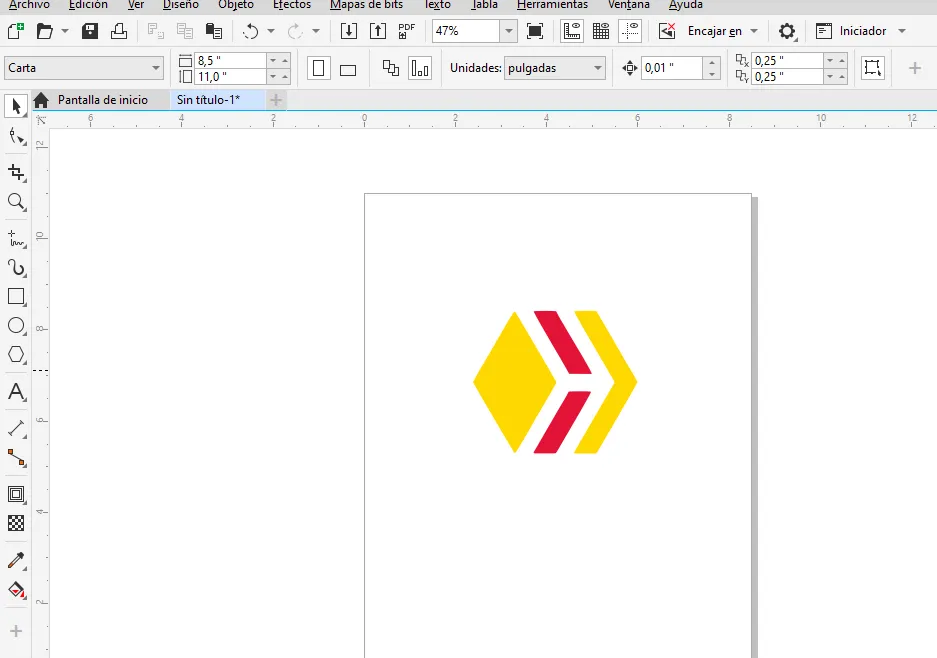Viewport: 937px width, 658px height.
Task: Select the Connector tool
Action: coord(17,458)
